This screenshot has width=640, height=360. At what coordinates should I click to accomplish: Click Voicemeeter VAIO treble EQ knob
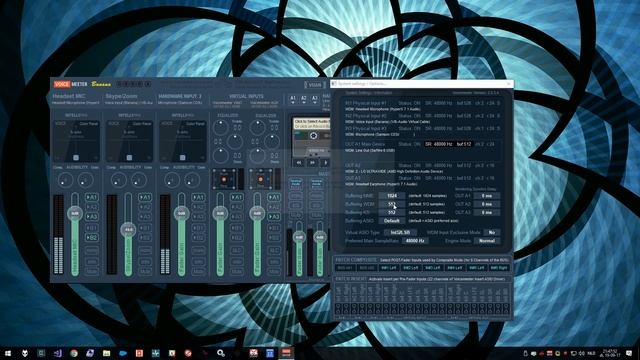221,128
